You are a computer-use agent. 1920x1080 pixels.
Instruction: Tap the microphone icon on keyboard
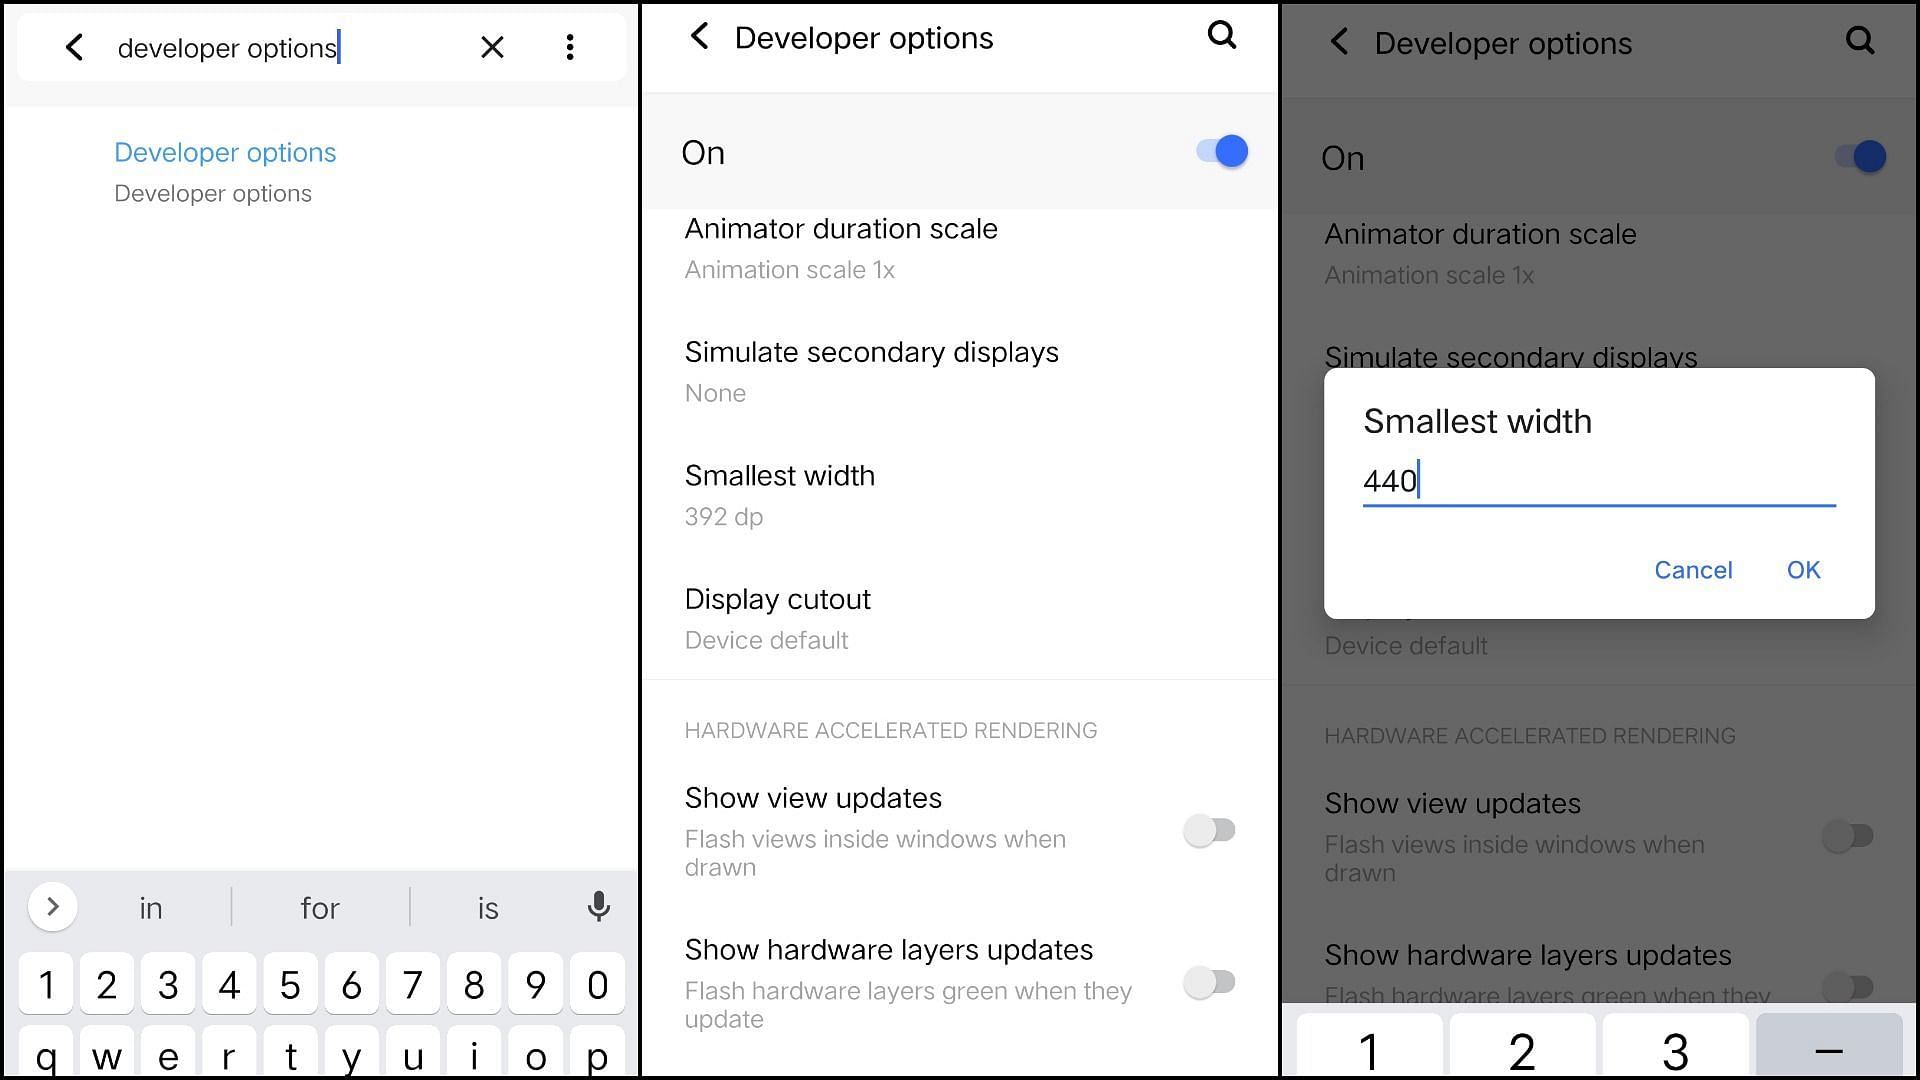point(596,907)
